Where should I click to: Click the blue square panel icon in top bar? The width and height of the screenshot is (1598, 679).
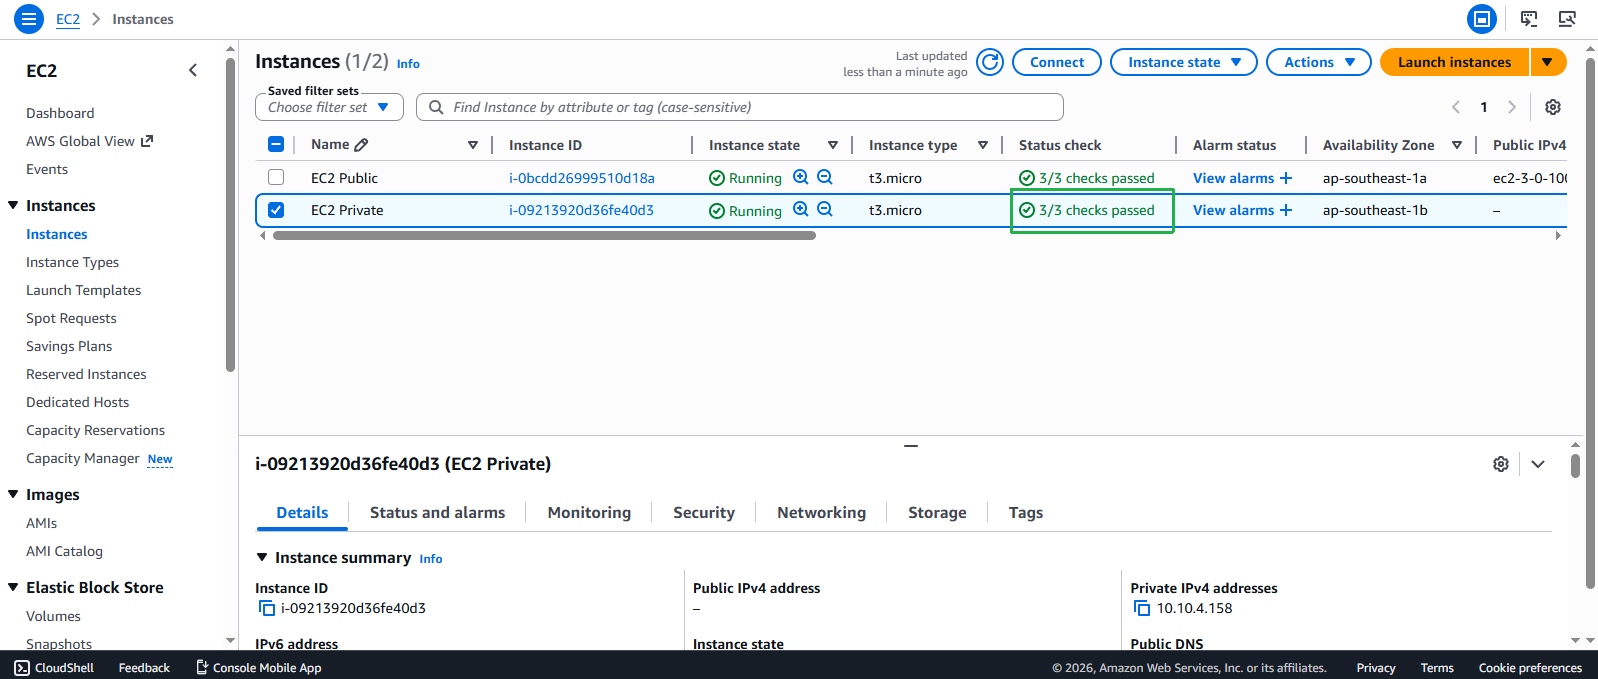[x=1482, y=19]
